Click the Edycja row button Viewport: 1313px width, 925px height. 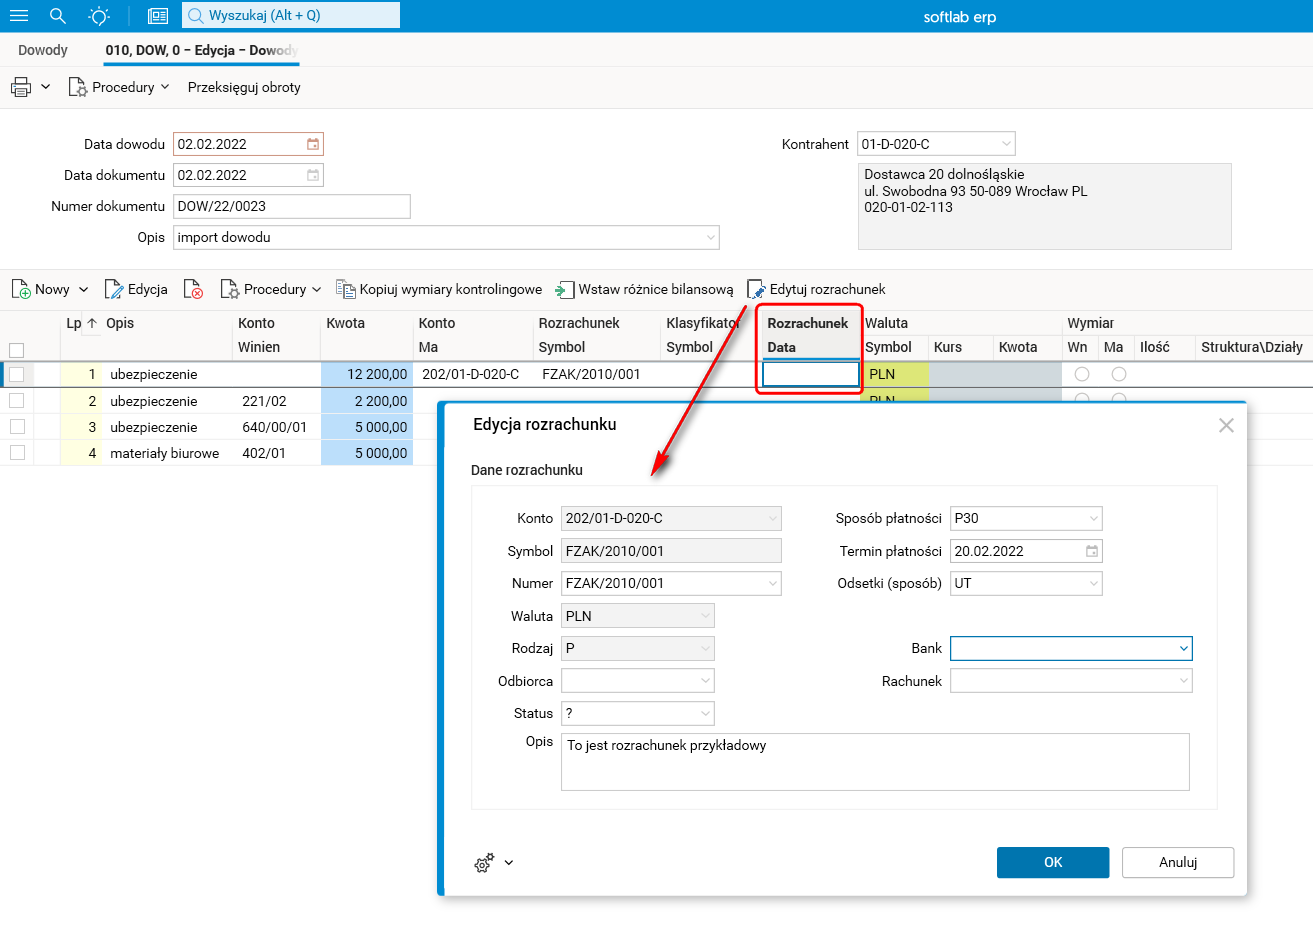point(136,289)
